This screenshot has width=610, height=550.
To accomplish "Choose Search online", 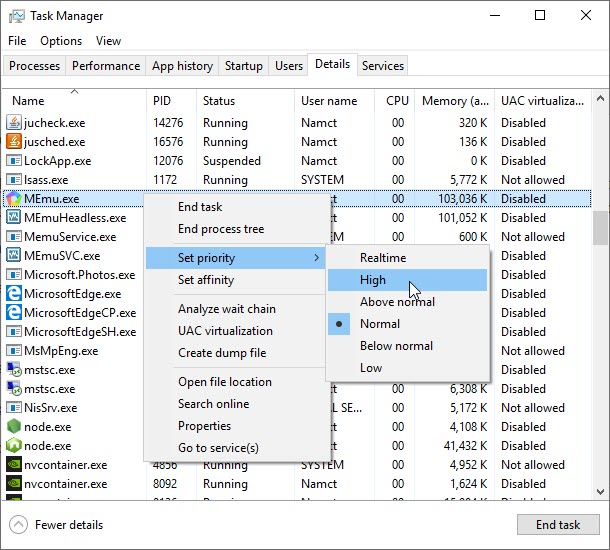I will coord(235,404).
